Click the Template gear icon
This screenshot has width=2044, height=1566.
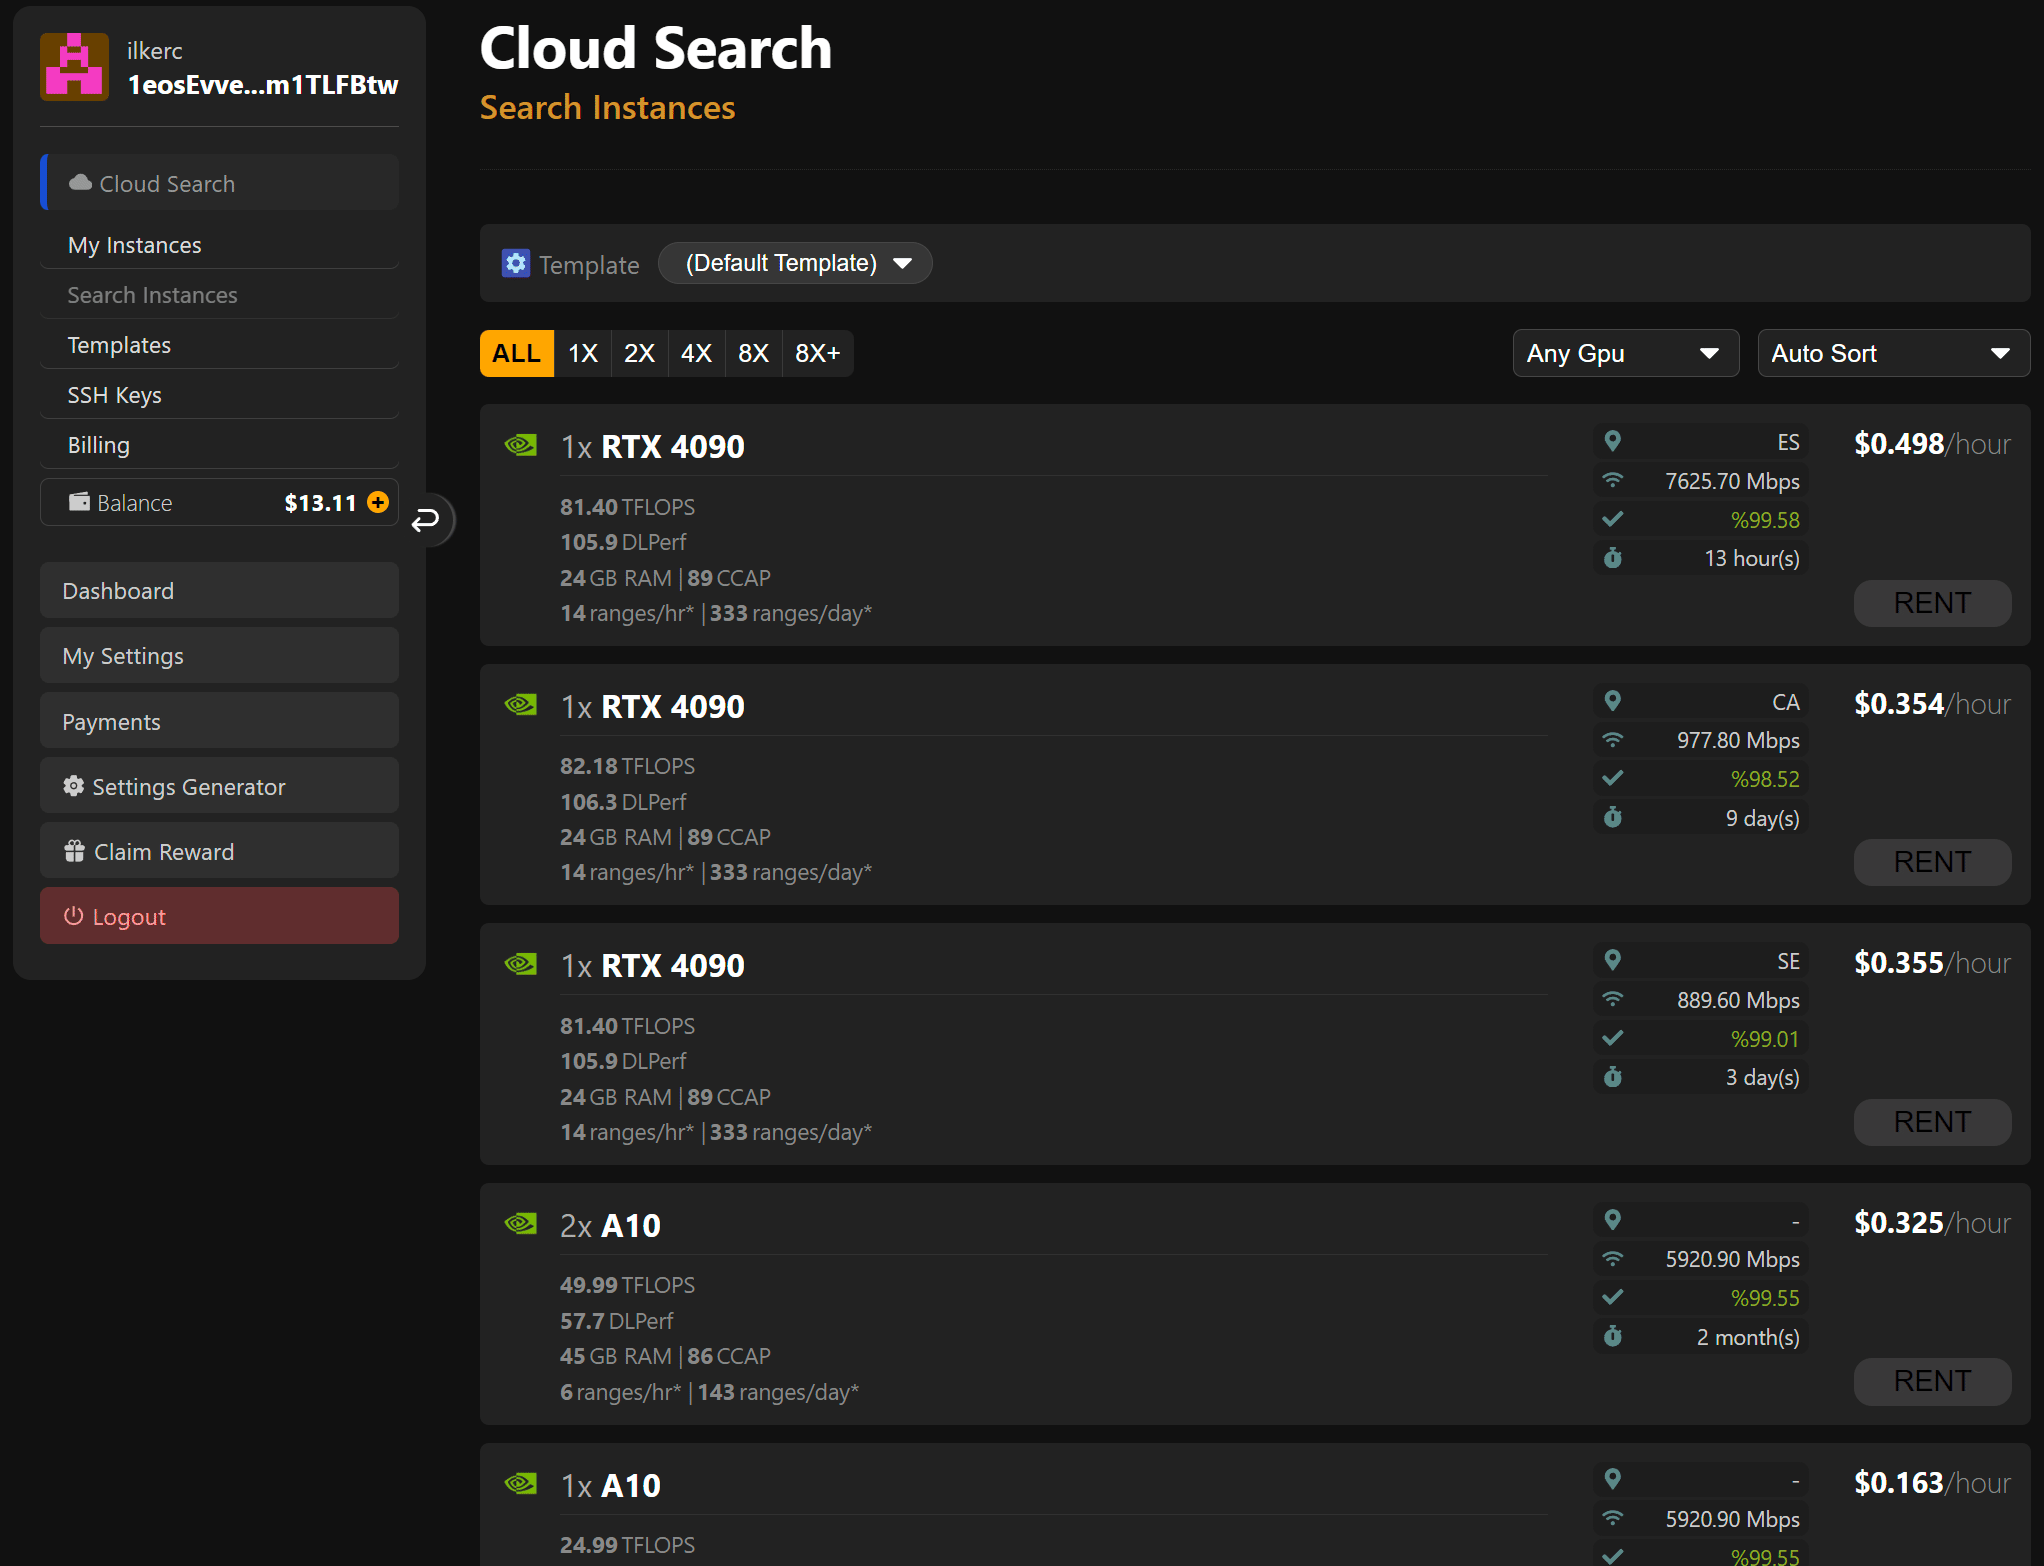click(x=515, y=263)
